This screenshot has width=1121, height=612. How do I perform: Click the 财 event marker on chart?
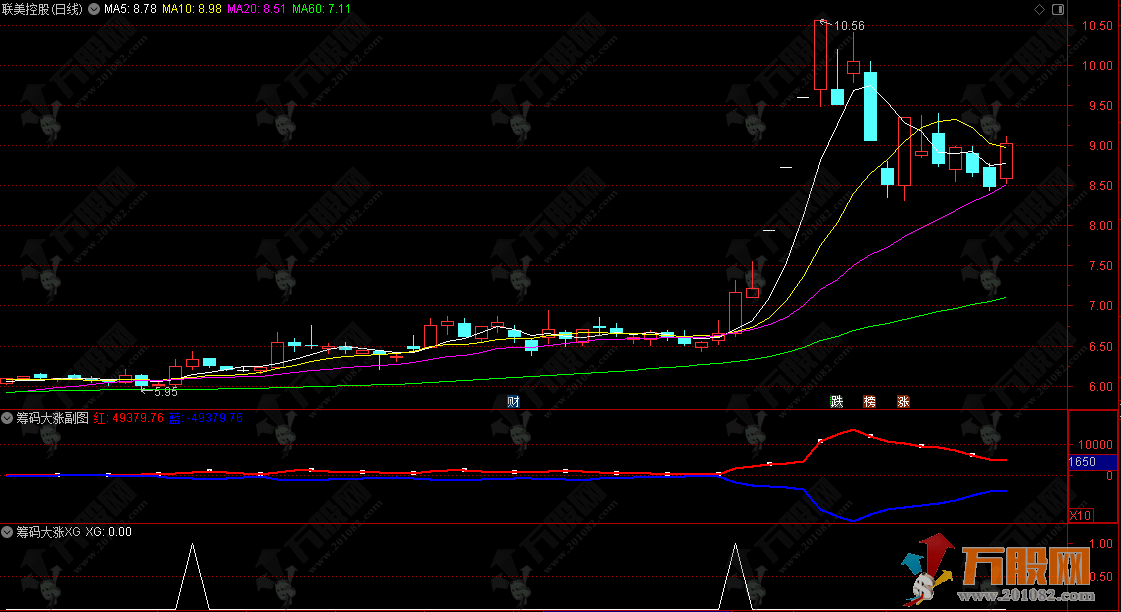coord(513,402)
